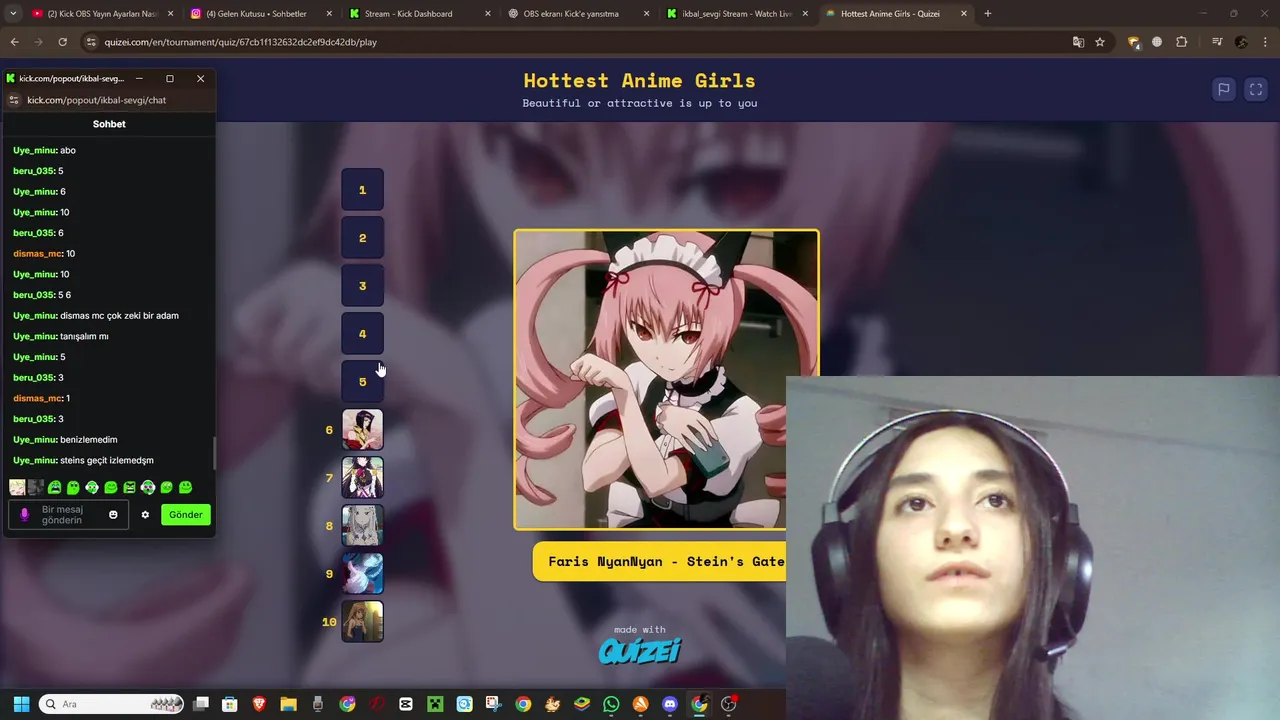Click the rank 6 character thumbnail
1280x720 pixels.
(362, 430)
